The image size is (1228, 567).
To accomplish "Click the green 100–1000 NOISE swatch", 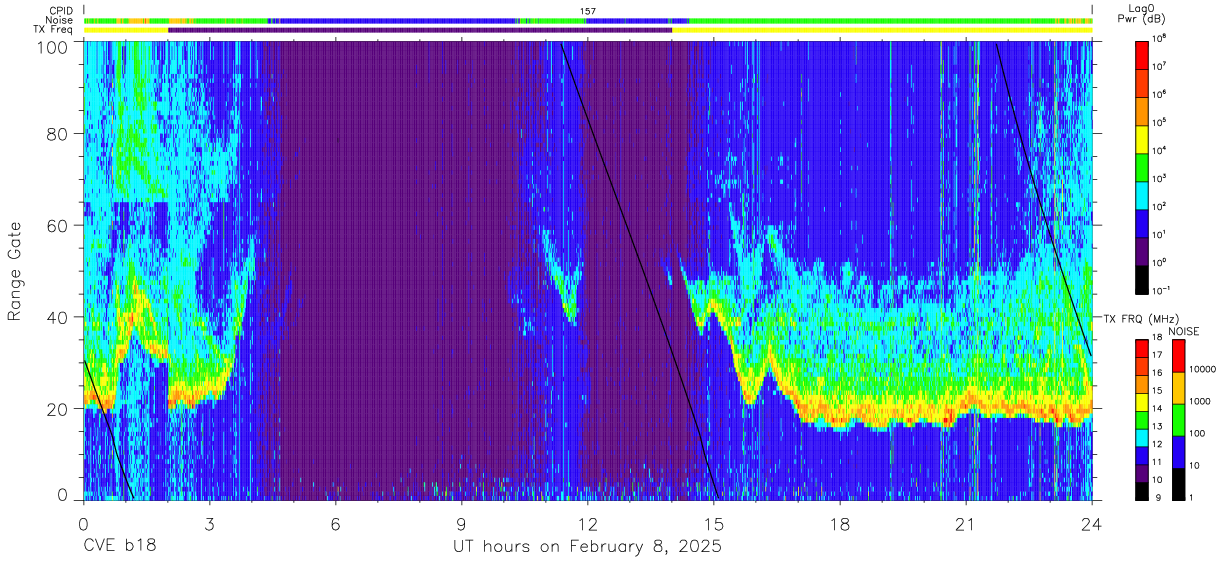I will click(1179, 419).
